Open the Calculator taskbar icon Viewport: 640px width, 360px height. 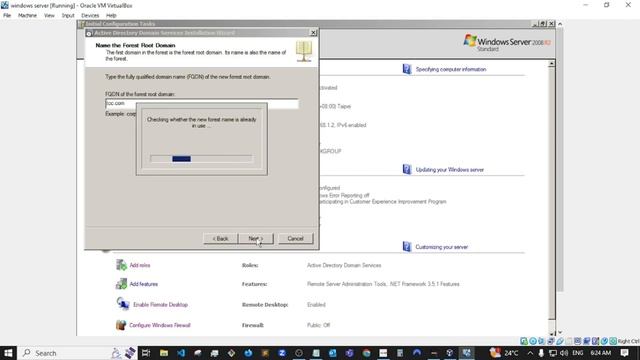click(x=400, y=353)
